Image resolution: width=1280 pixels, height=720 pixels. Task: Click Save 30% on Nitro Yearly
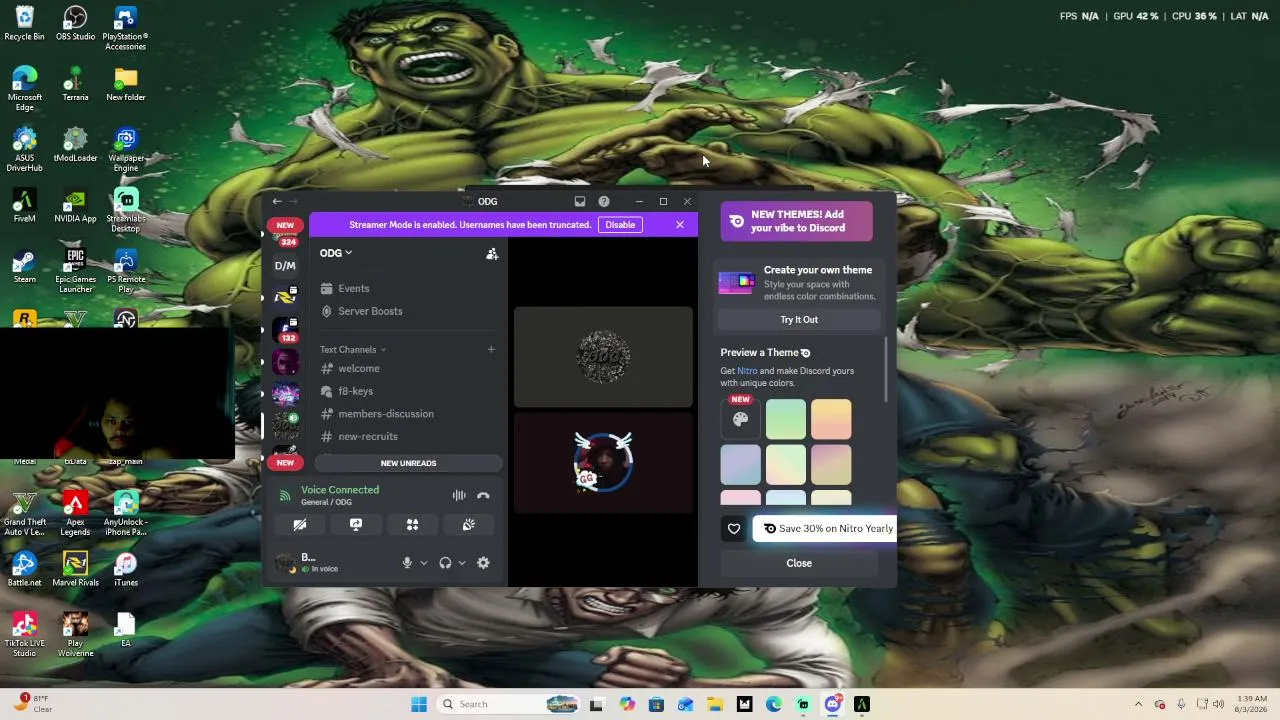point(825,529)
